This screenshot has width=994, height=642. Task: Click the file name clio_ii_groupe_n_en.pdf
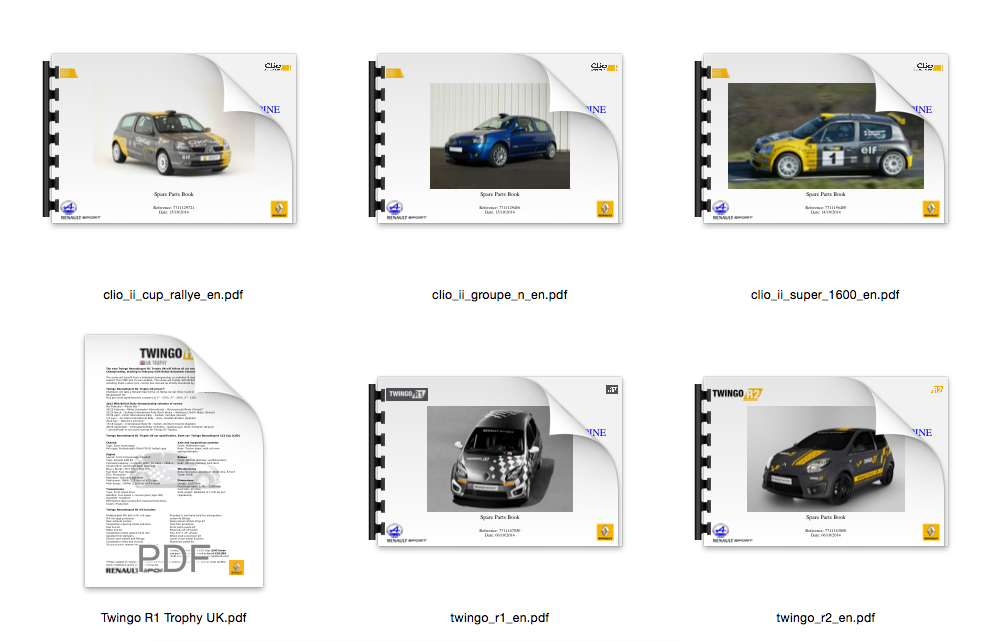500,295
